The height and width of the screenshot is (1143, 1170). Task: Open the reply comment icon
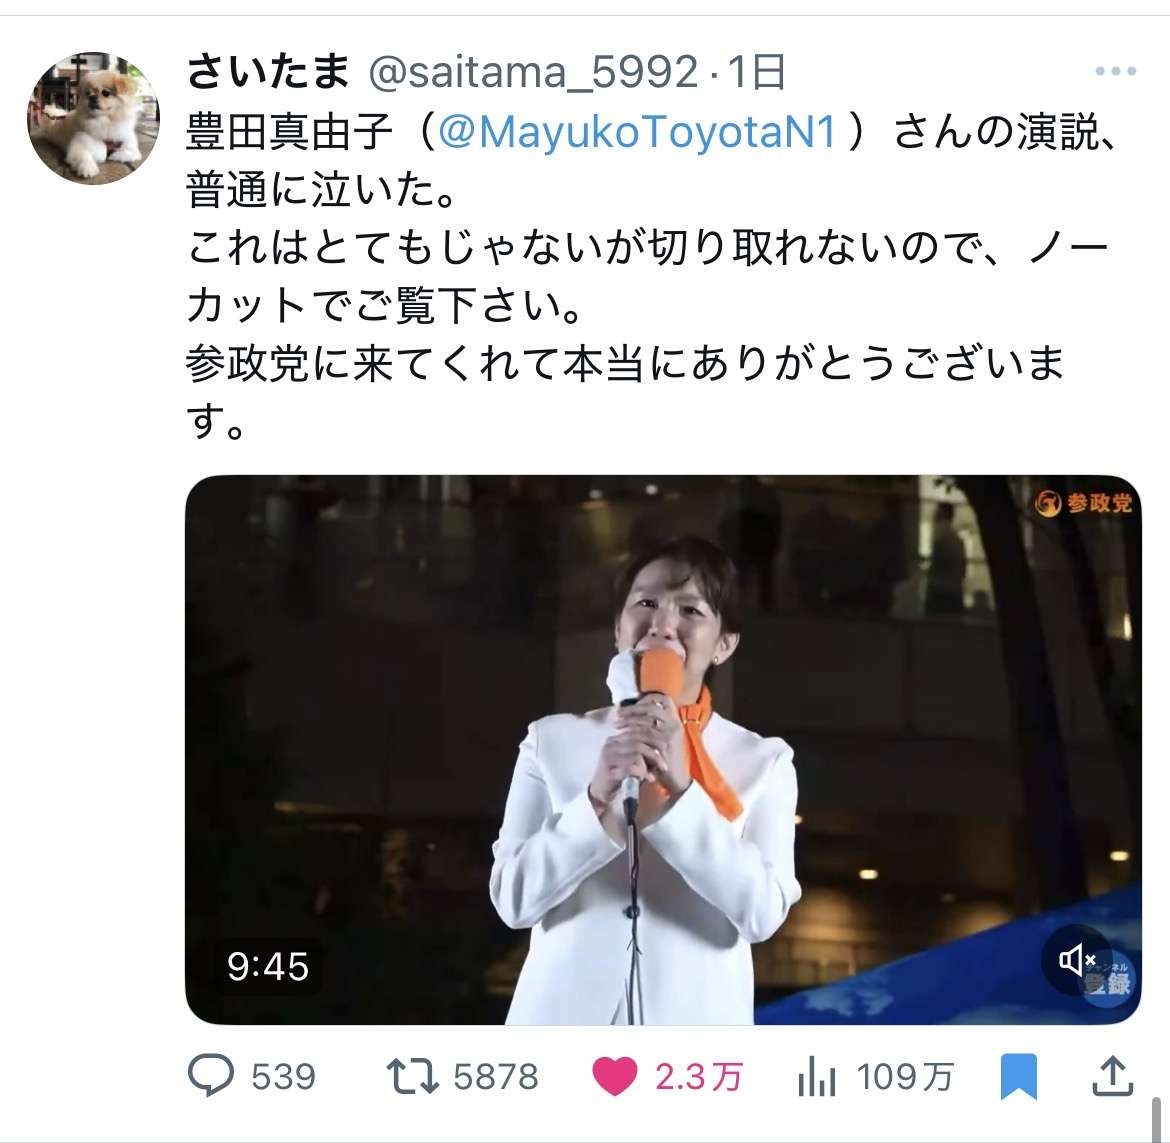210,1076
